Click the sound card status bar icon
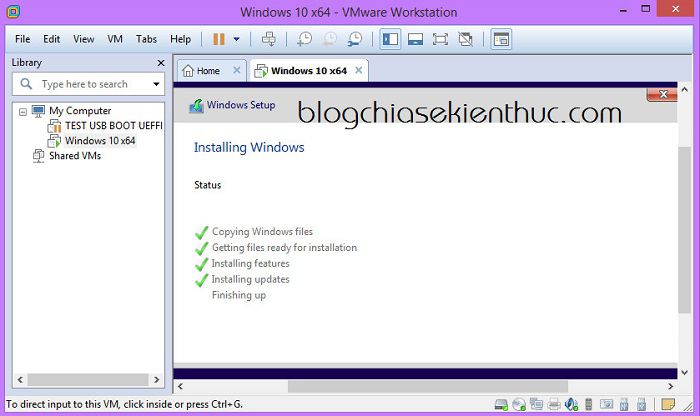This screenshot has width=700, height=416. (x=571, y=404)
